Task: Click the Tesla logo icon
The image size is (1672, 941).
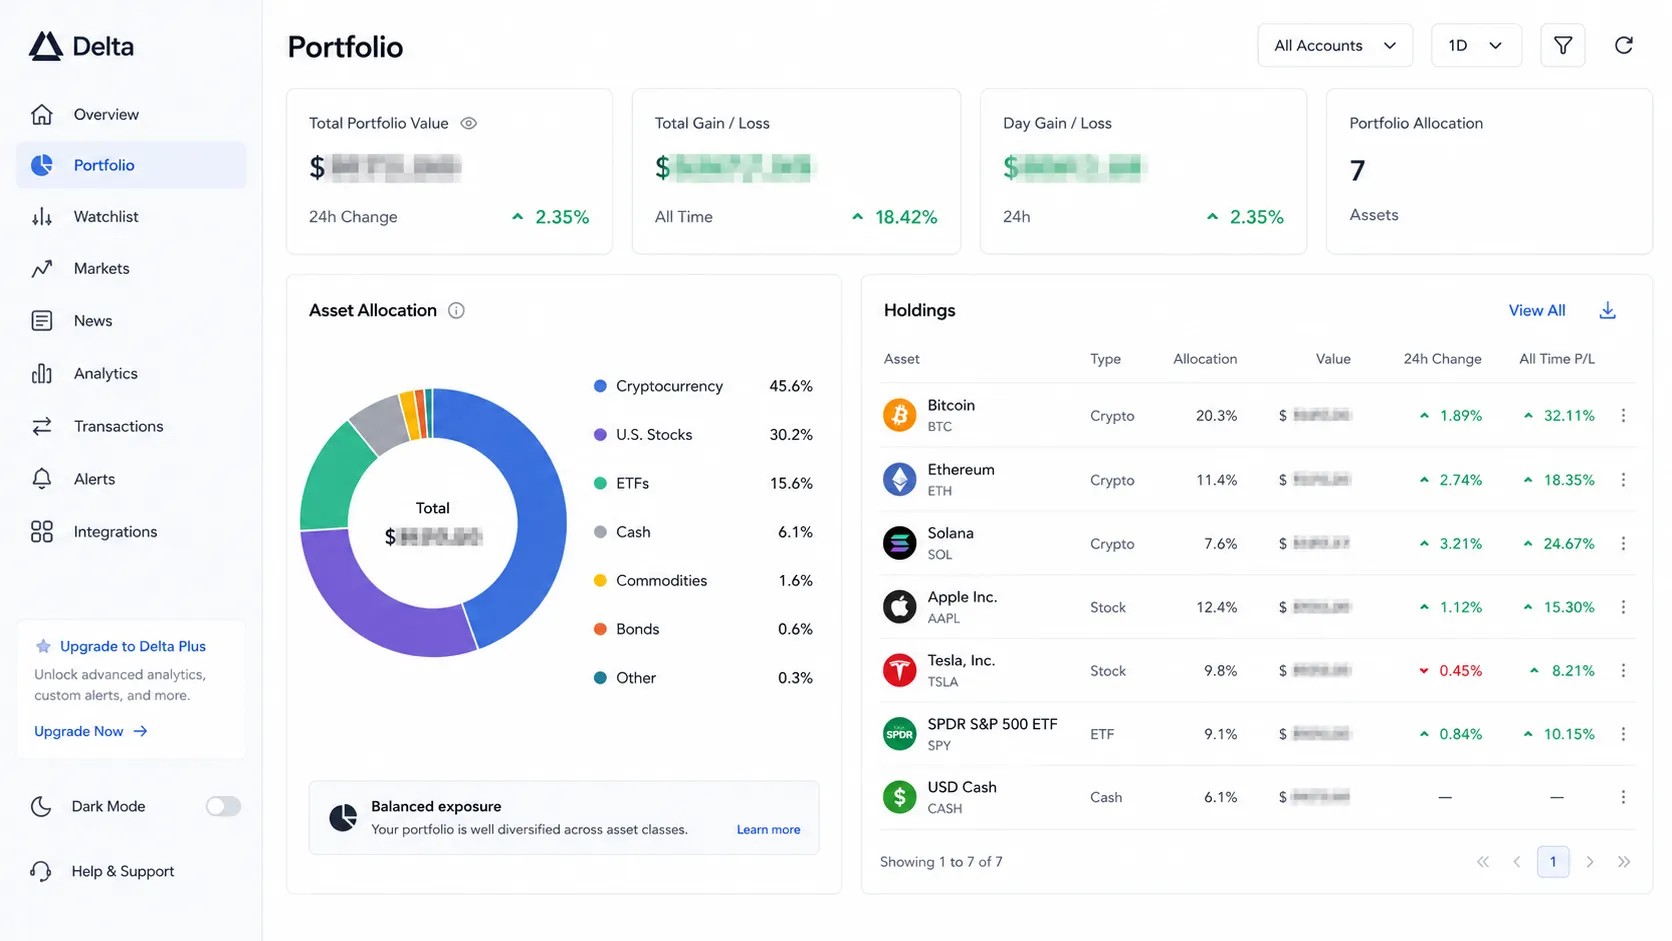Action: pyautogui.click(x=899, y=670)
